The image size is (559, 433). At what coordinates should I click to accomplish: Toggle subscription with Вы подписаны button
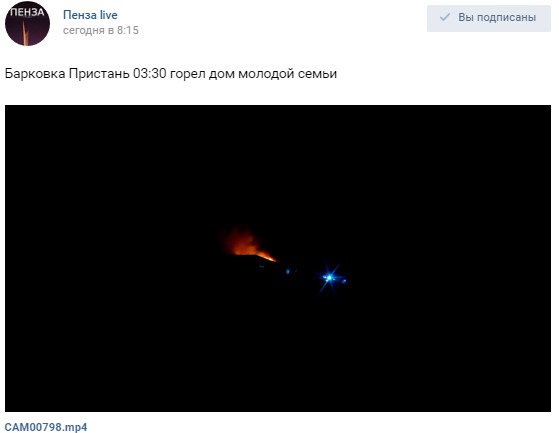pyautogui.click(x=489, y=19)
